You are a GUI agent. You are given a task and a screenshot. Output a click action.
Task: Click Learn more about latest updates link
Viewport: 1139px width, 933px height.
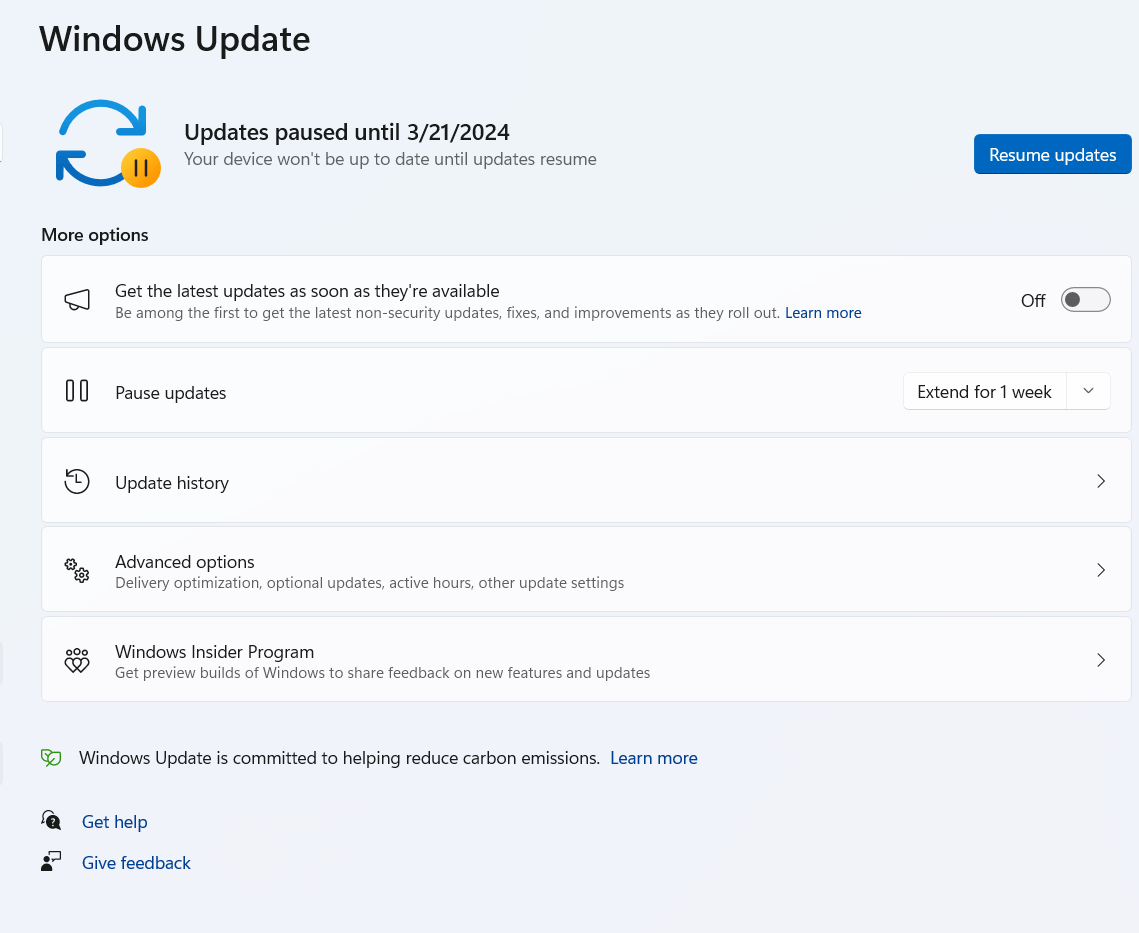point(823,312)
